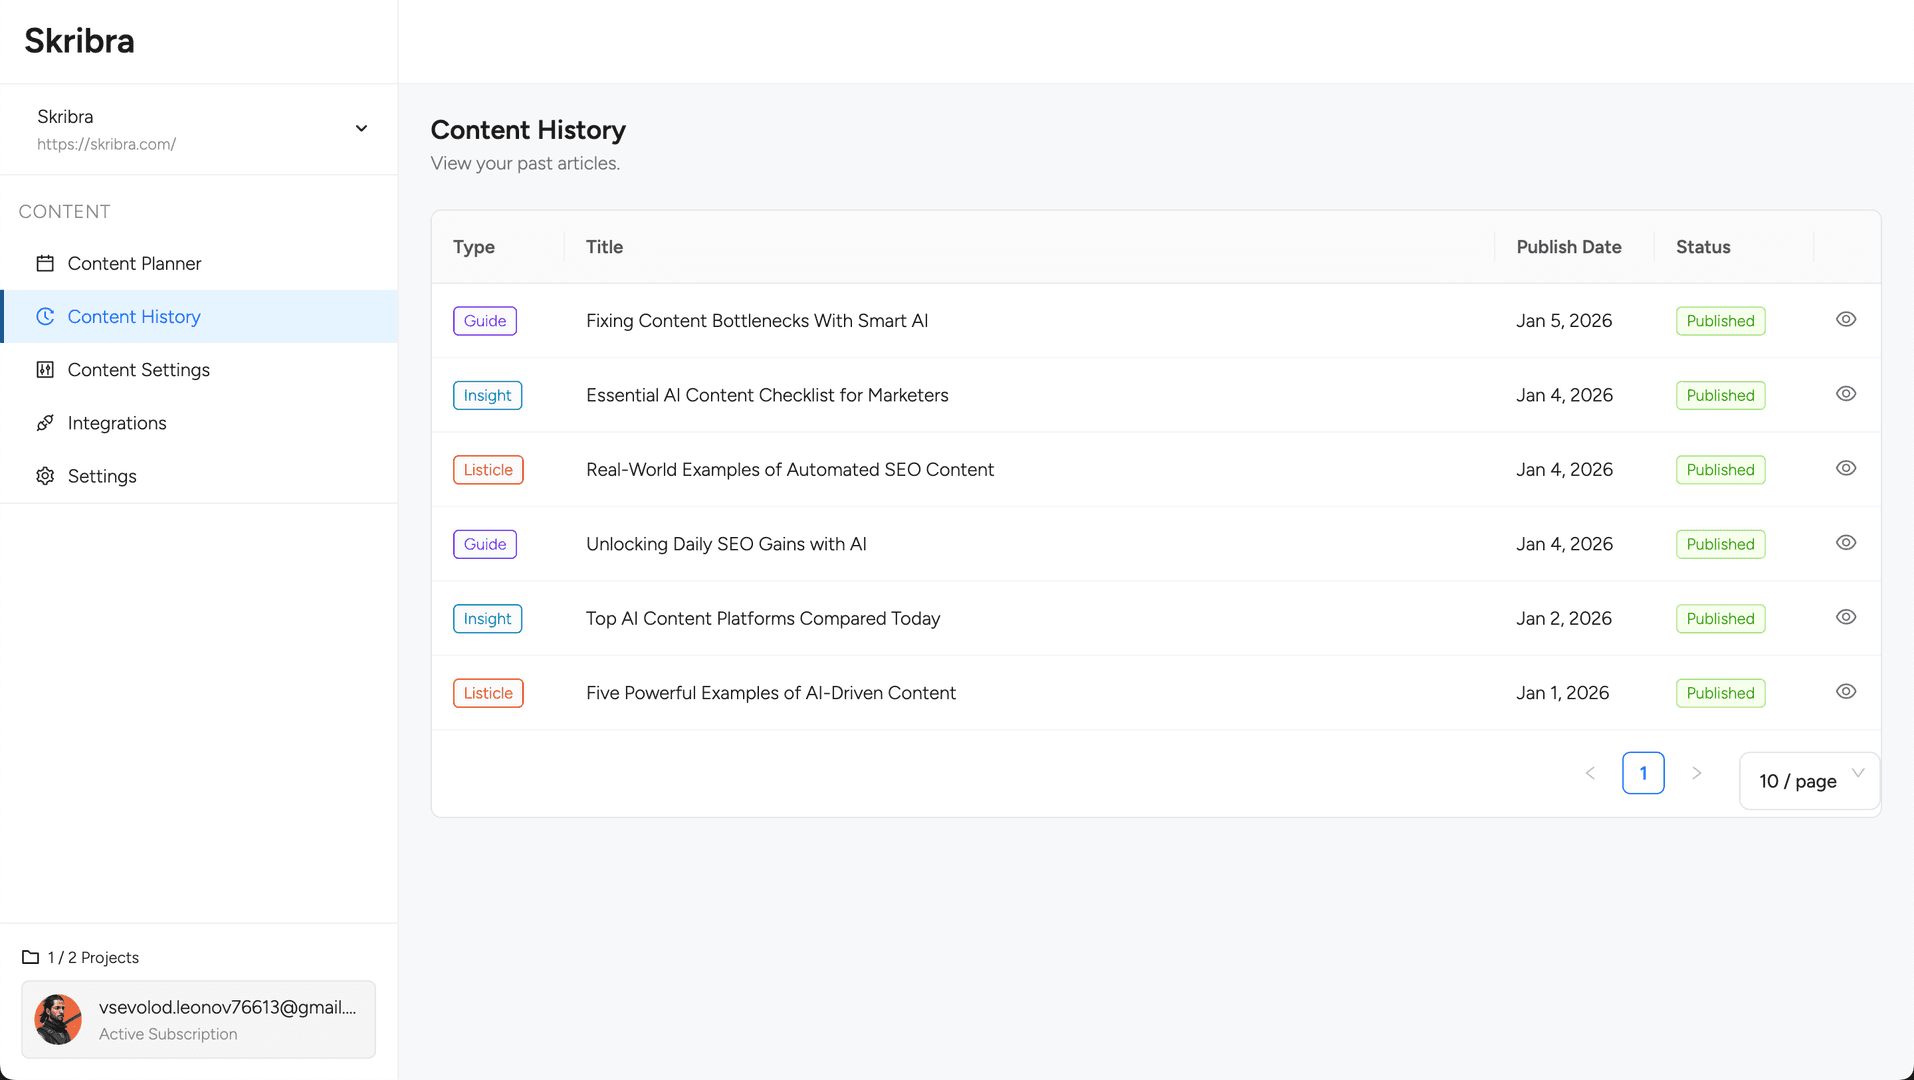Expand the Skribra project selector dropdown
The height and width of the screenshot is (1080, 1914).
coord(361,129)
